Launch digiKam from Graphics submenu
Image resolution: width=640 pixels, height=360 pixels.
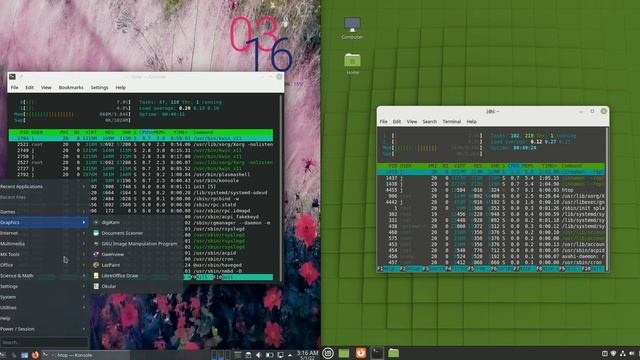coord(138,222)
